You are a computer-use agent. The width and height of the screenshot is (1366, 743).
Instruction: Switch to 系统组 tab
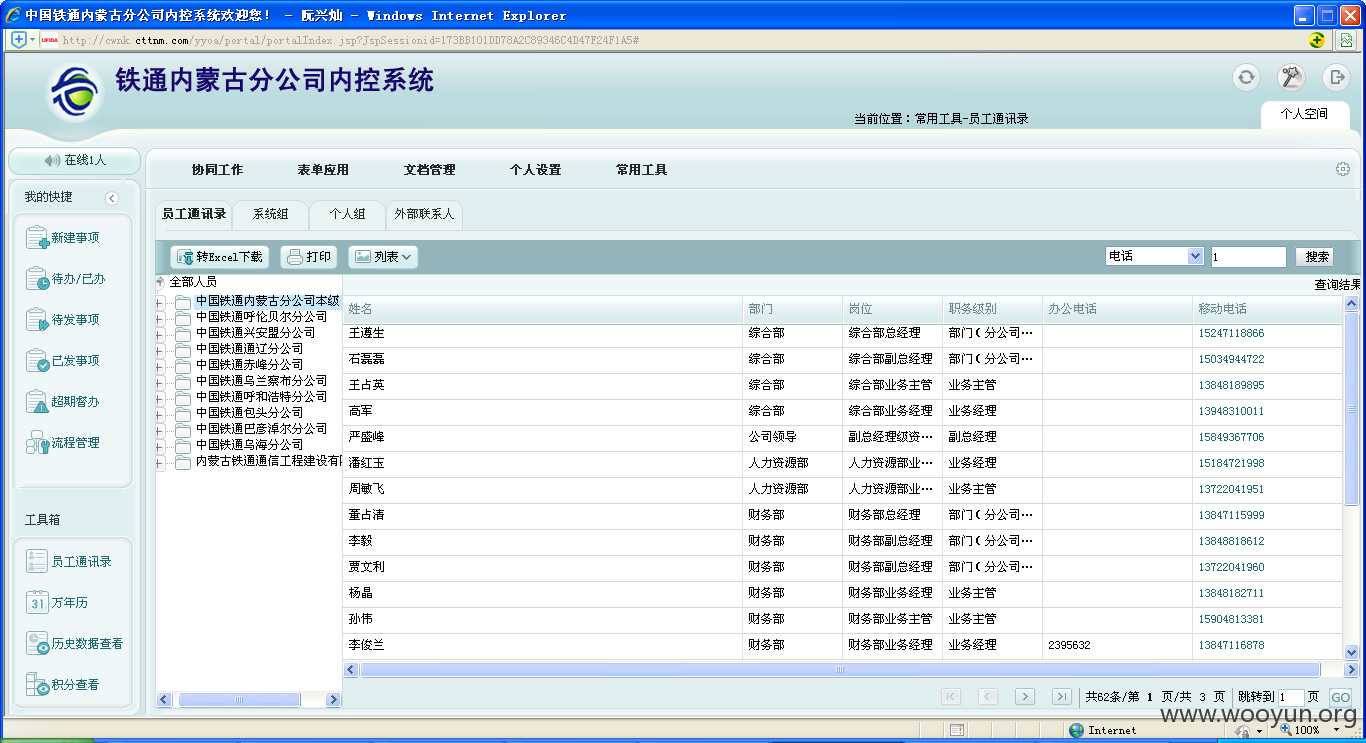(270, 214)
